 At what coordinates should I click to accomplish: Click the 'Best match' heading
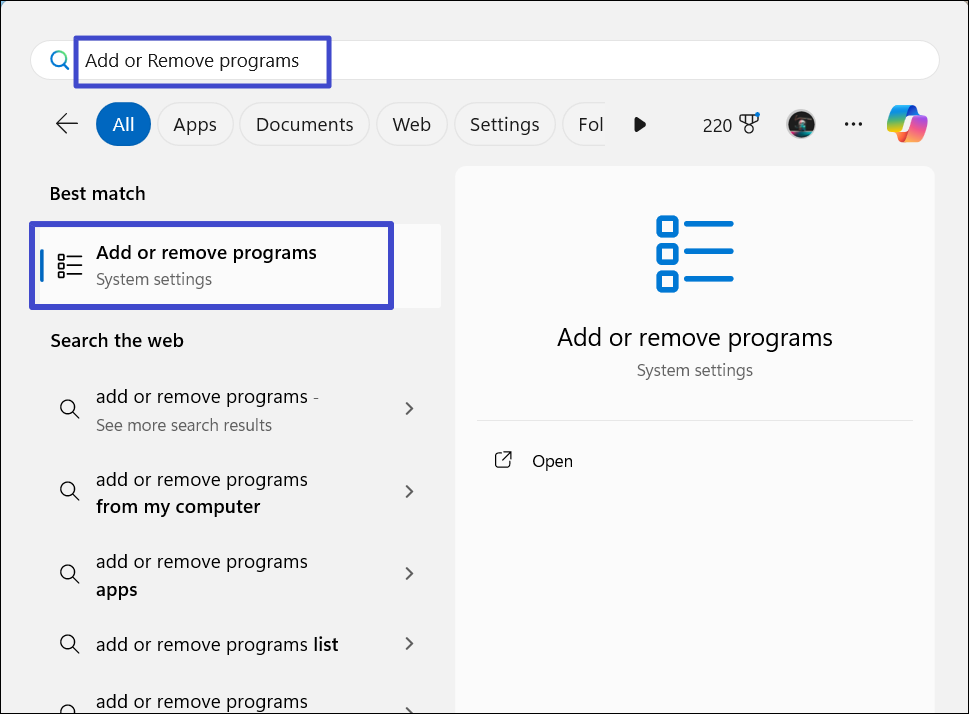[98, 193]
